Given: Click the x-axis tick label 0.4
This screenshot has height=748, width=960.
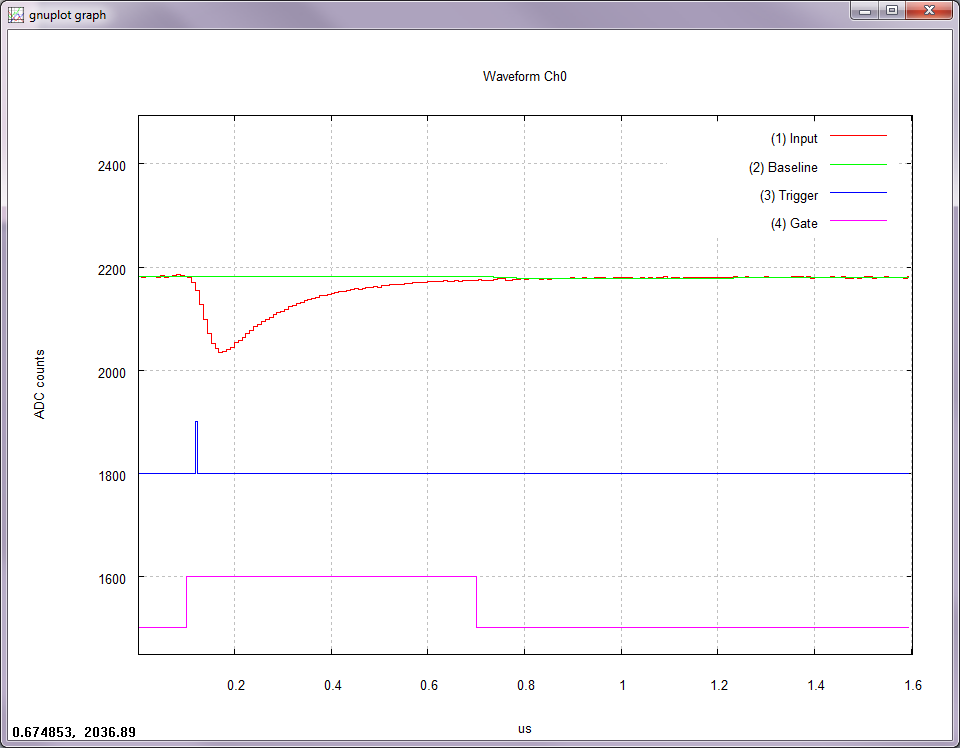Looking at the screenshot, I should click(332, 686).
